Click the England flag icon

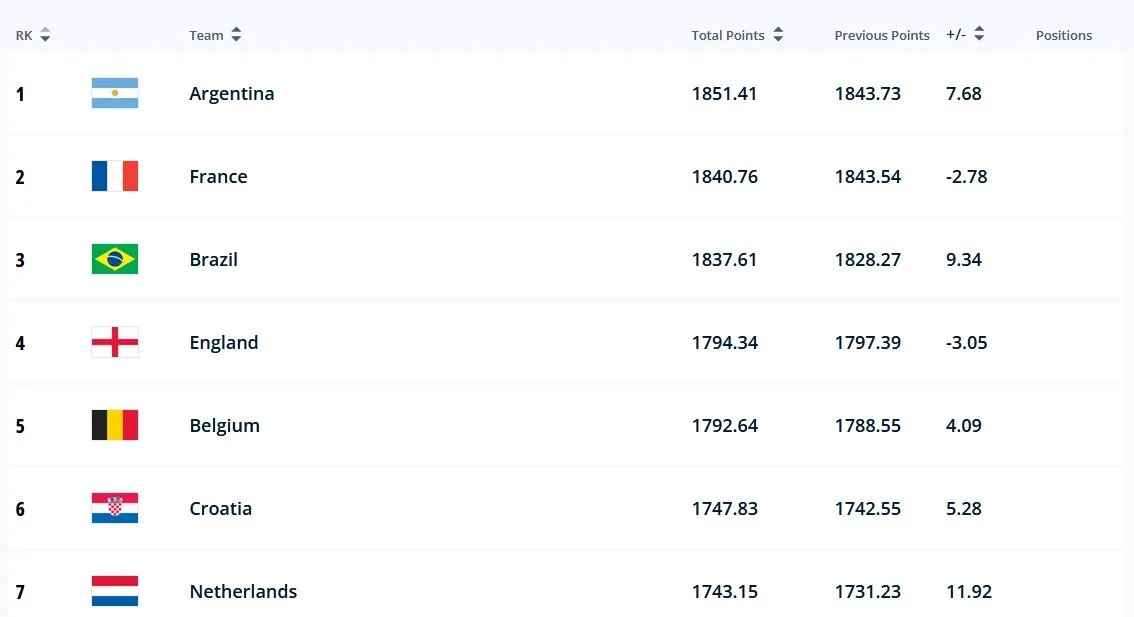click(x=115, y=342)
